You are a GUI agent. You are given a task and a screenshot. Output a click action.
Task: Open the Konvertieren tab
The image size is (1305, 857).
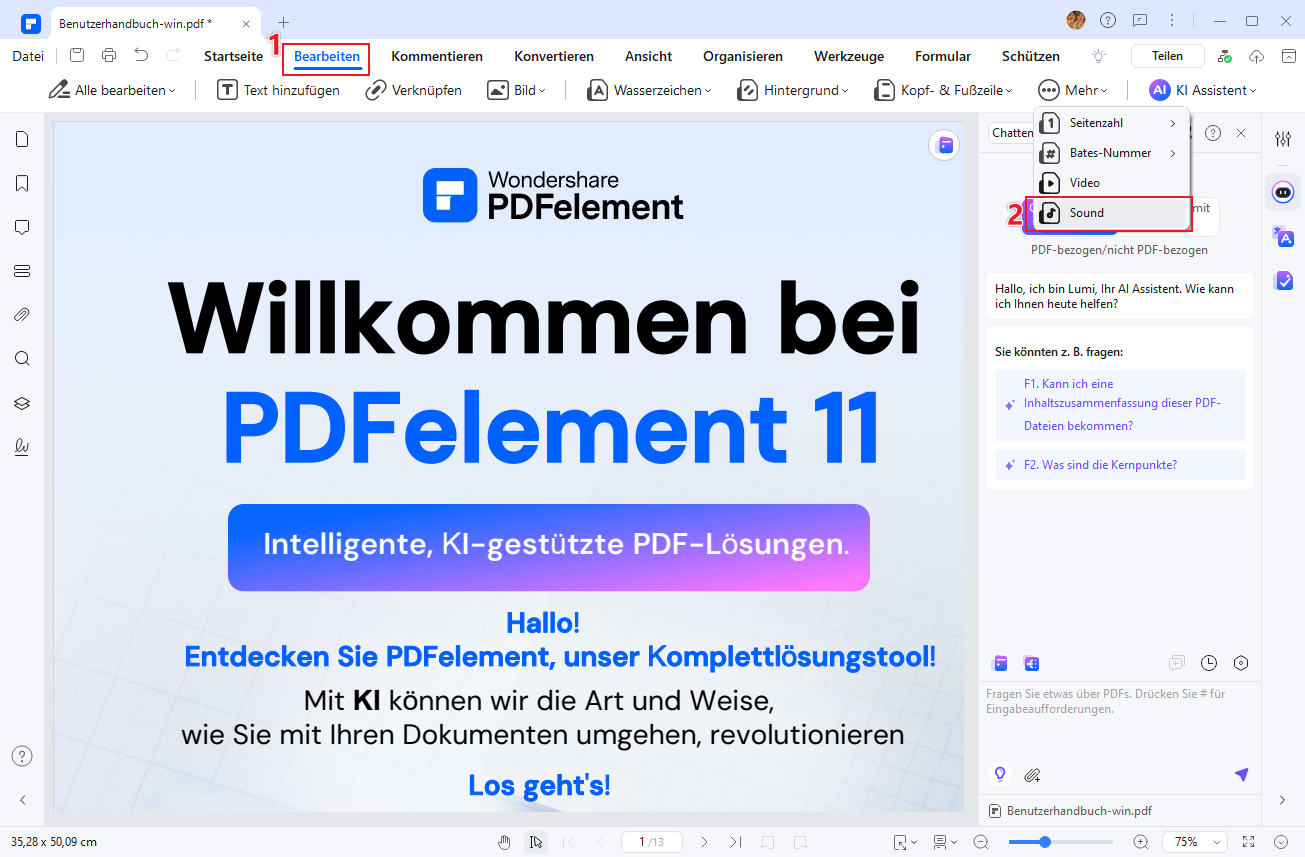tap(554, 57)
